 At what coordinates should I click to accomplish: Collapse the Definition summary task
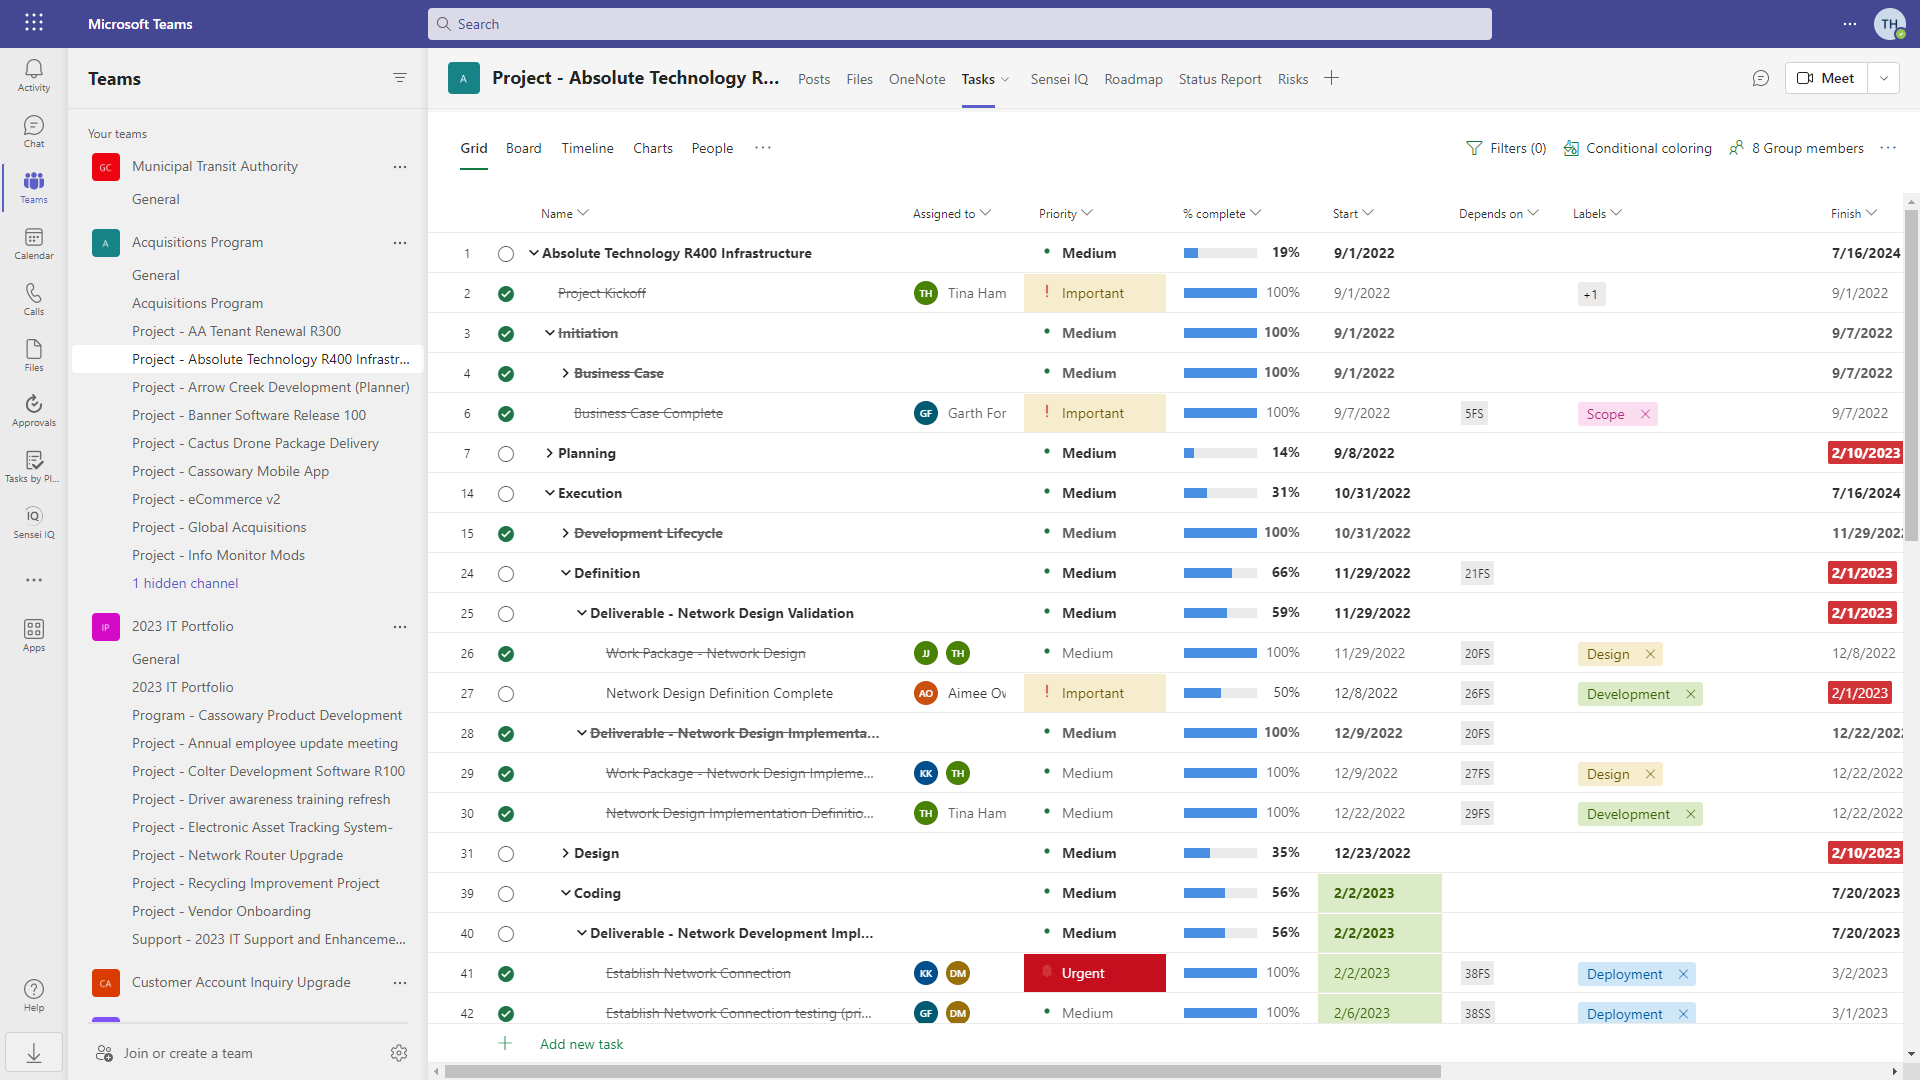coord(565,573)
